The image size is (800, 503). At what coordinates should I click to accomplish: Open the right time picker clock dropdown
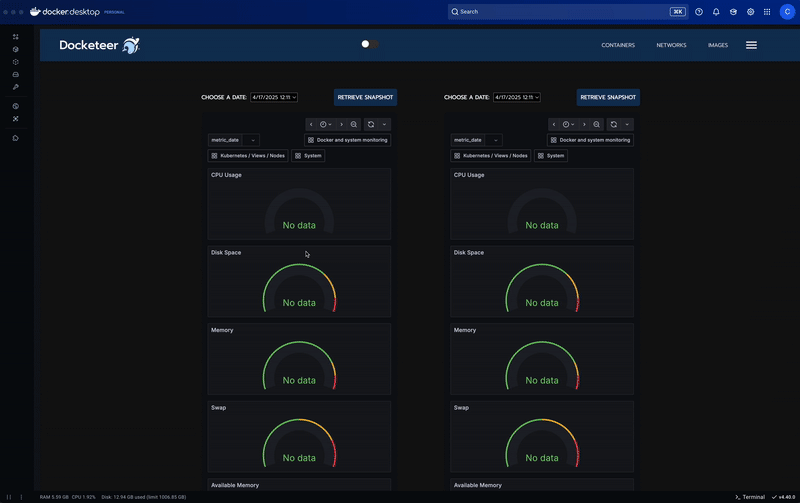tap(568, 124)
